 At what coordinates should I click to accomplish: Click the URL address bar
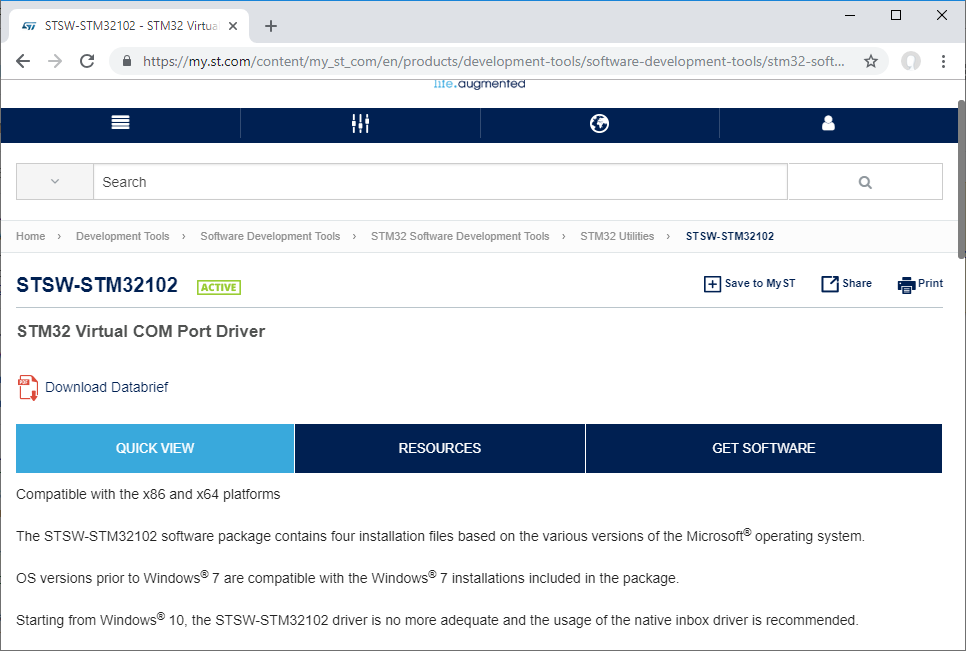coord(493,61)
